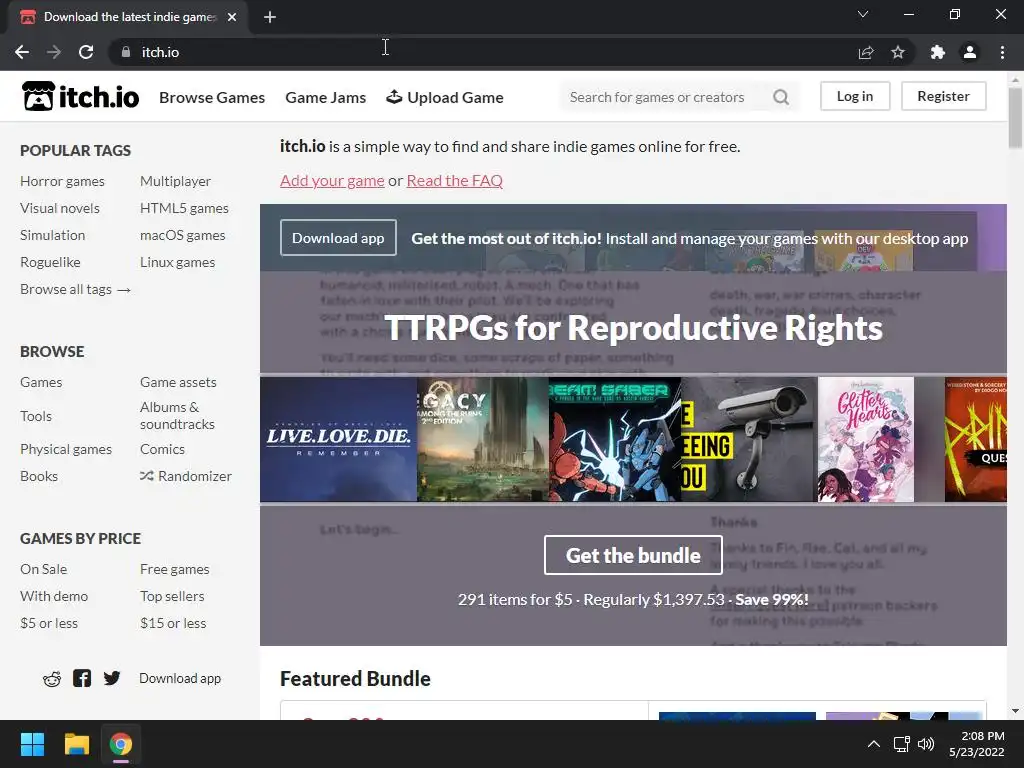The width and height of the screenshot is (1024, 768).
Task: Browse the Tools category
Action: tap(36, 416)
